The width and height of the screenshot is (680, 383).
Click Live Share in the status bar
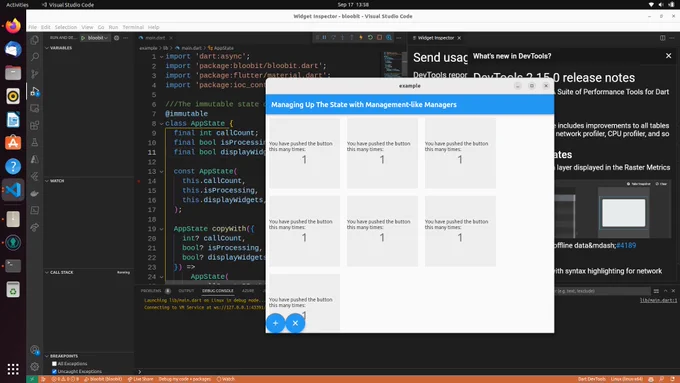pyautogui.click(x=141, y=379)
